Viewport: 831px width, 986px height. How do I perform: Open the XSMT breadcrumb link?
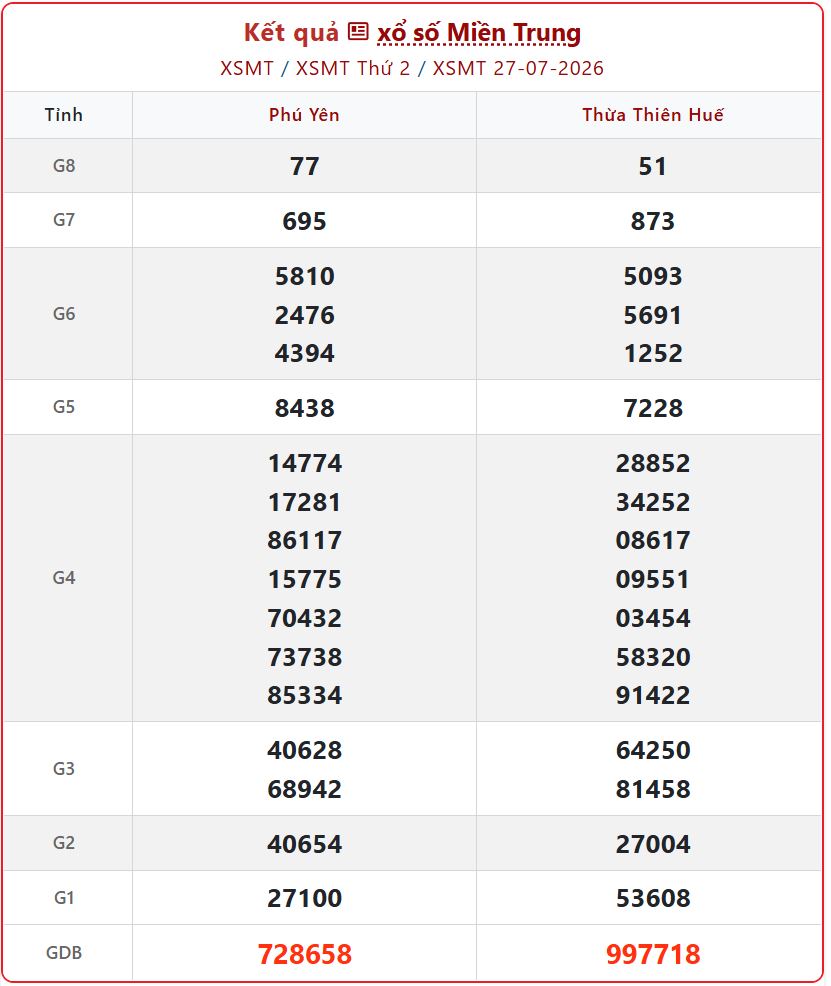[x=246, y=68]
